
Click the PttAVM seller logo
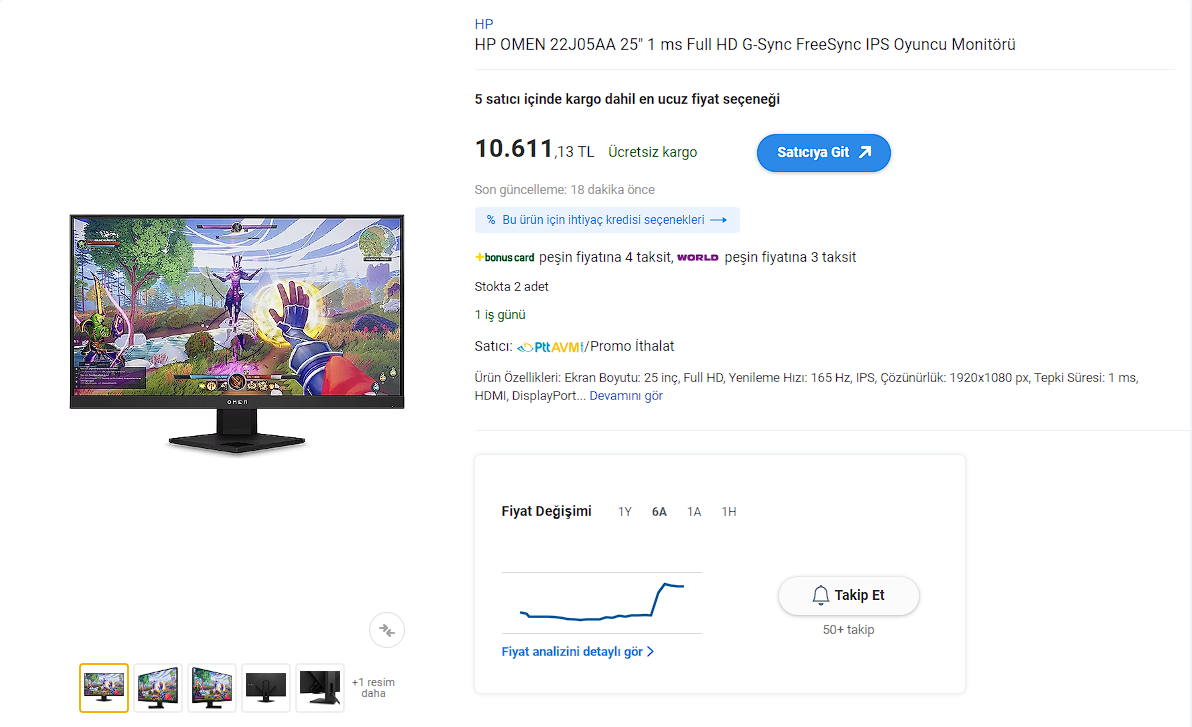click(551, 347)
